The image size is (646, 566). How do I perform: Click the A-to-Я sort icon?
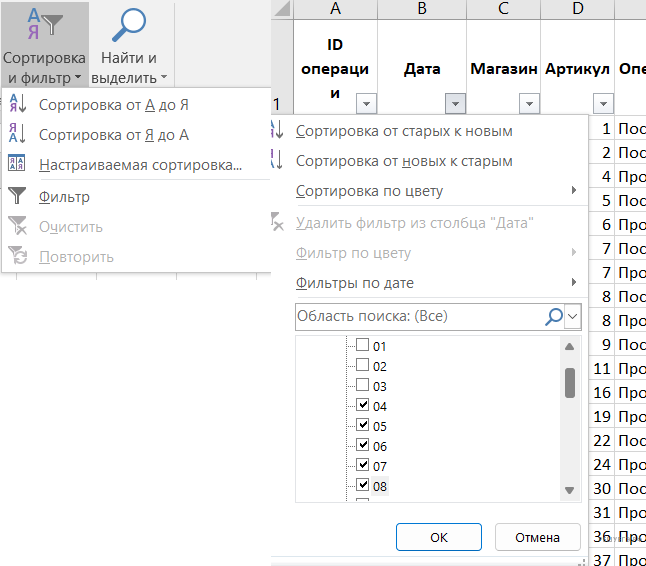[17, 105]
